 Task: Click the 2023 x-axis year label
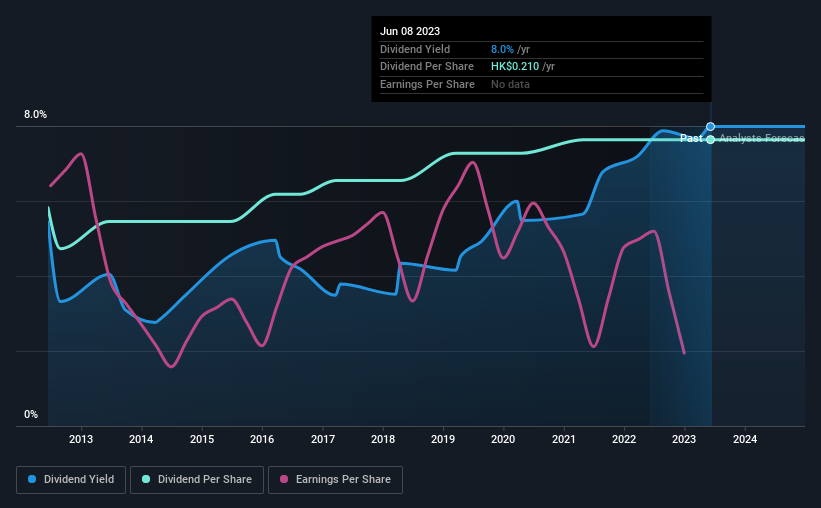pos(684,439)
